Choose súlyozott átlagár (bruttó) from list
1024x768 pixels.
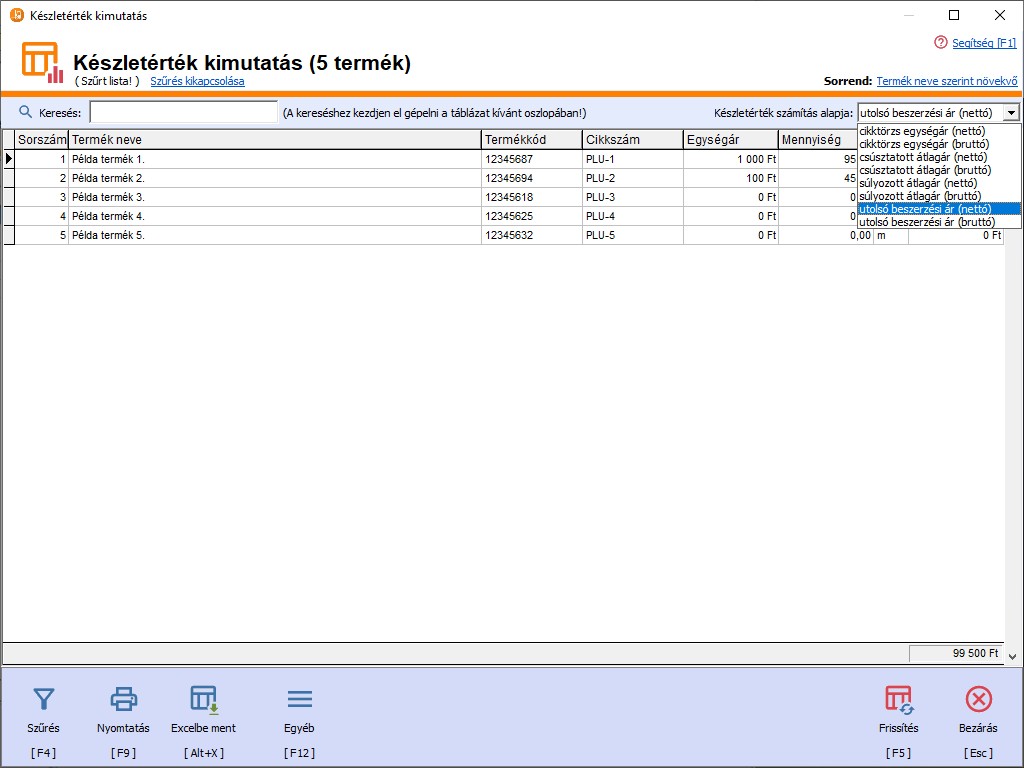point(920,196)
